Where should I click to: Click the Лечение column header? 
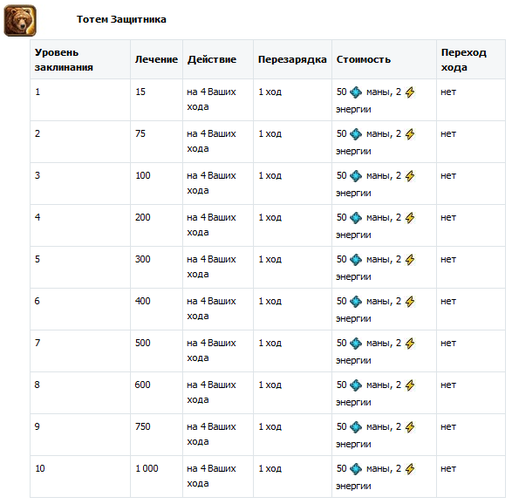click(156, 59)
